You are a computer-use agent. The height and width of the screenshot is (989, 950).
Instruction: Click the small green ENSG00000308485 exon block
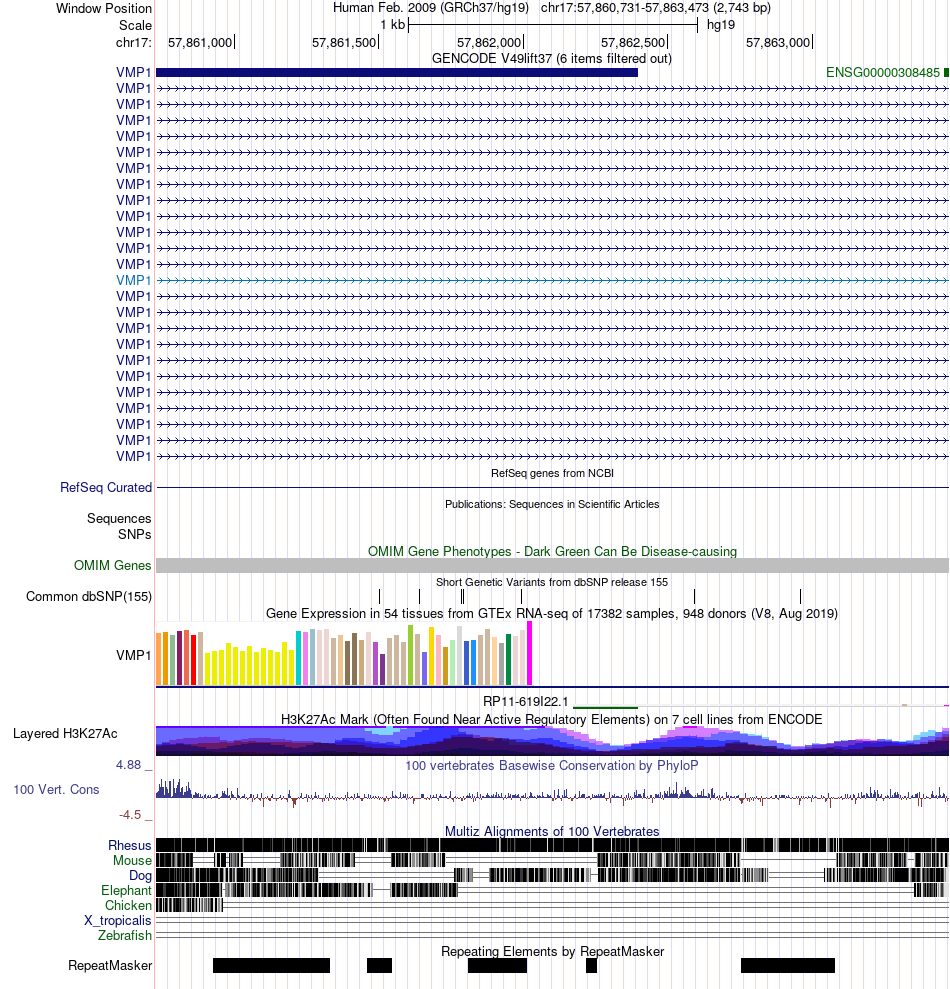coord(946,73)
